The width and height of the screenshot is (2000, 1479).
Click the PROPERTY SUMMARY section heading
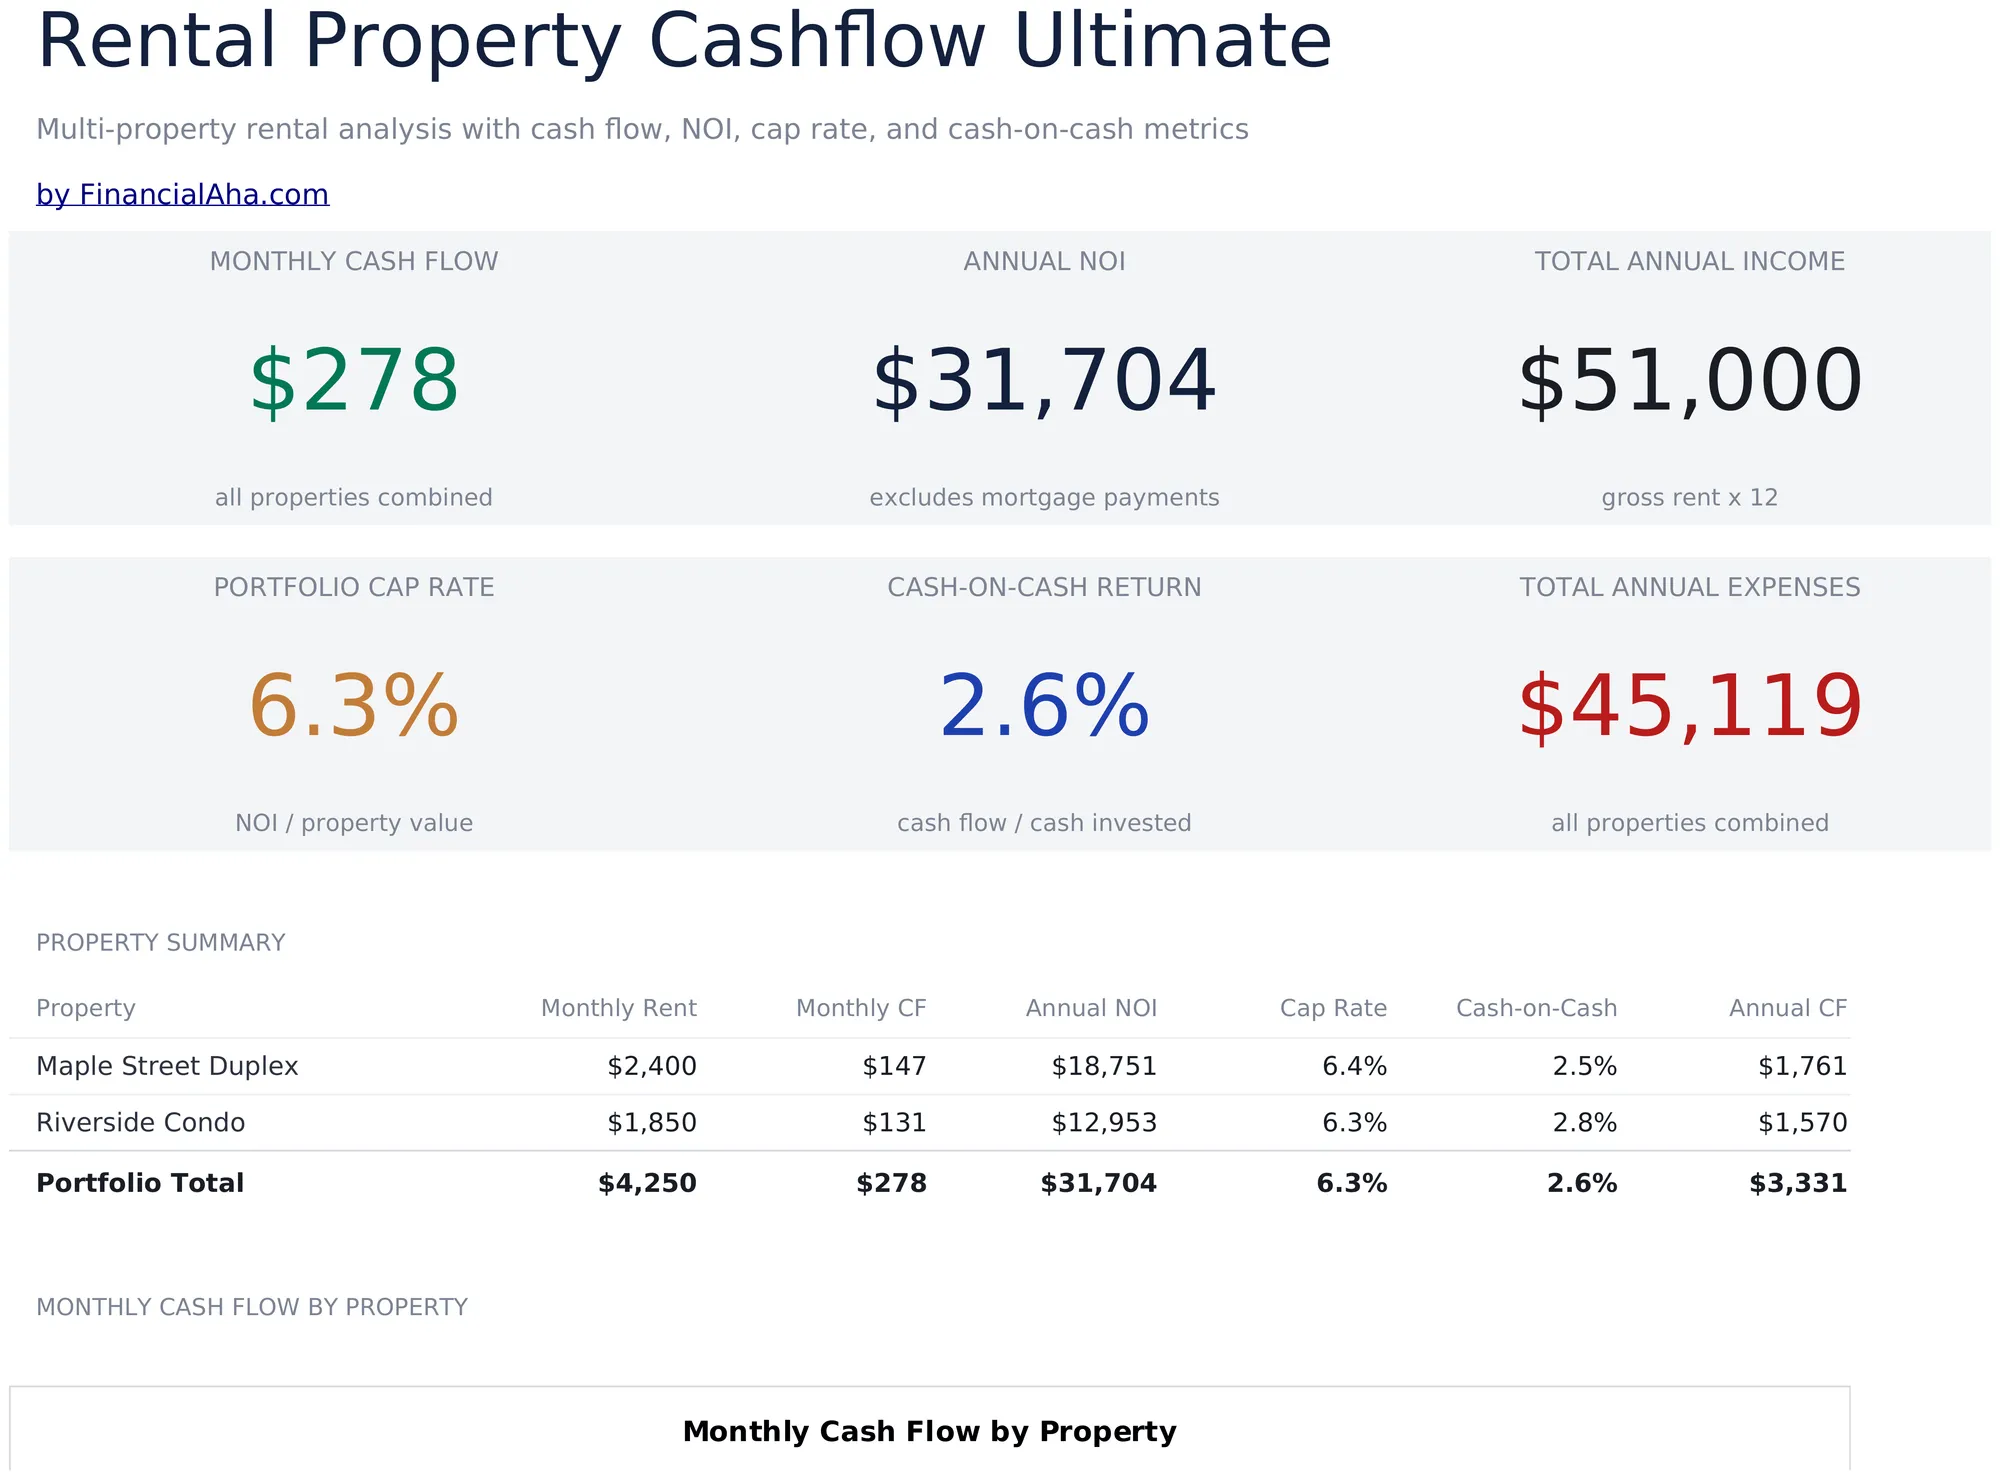coord(161,943)
